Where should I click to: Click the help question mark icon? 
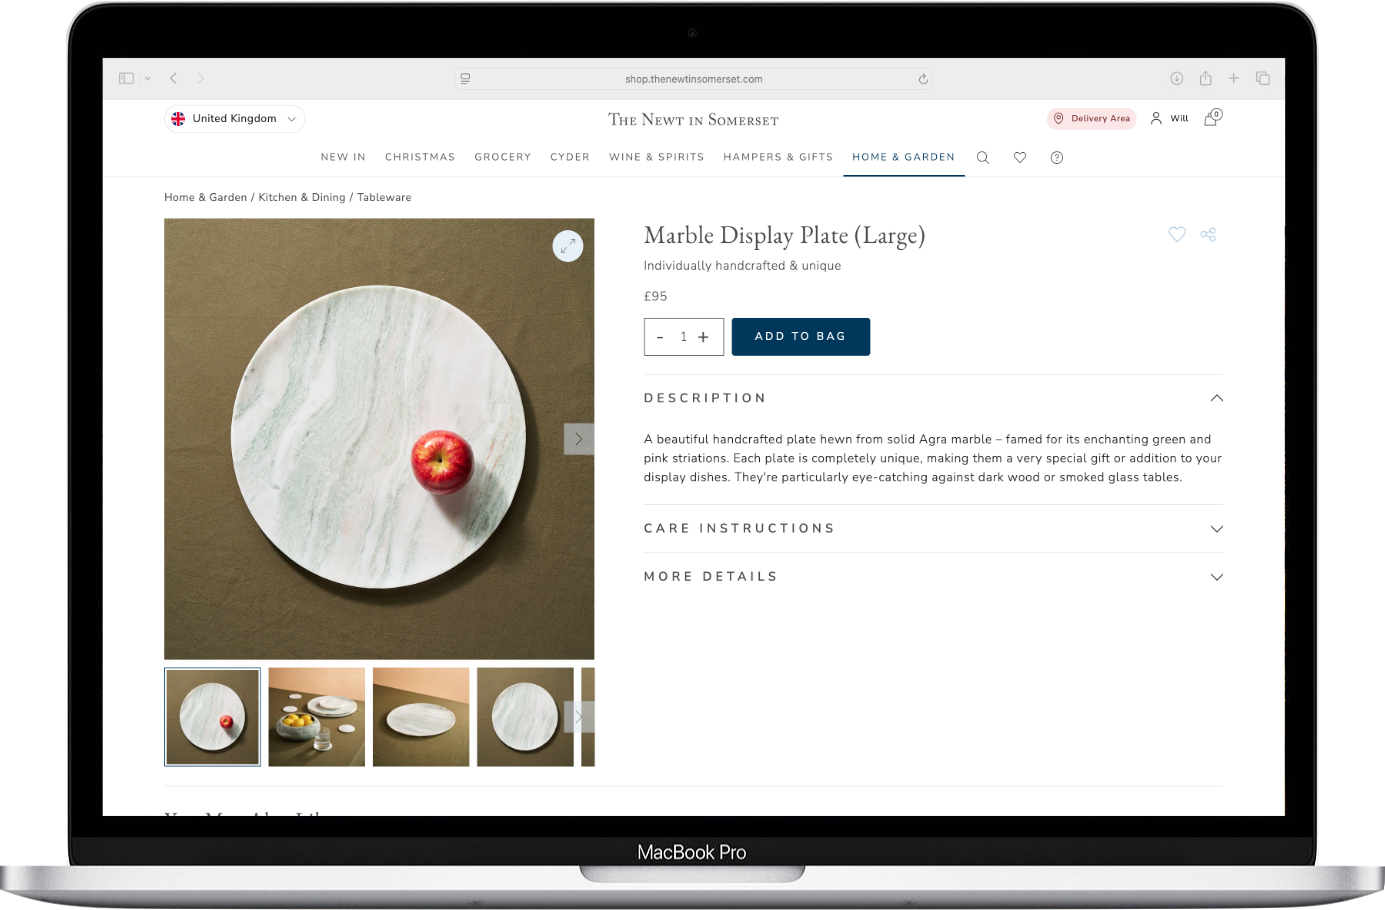pyautogui.click(x=1057, y=158)
